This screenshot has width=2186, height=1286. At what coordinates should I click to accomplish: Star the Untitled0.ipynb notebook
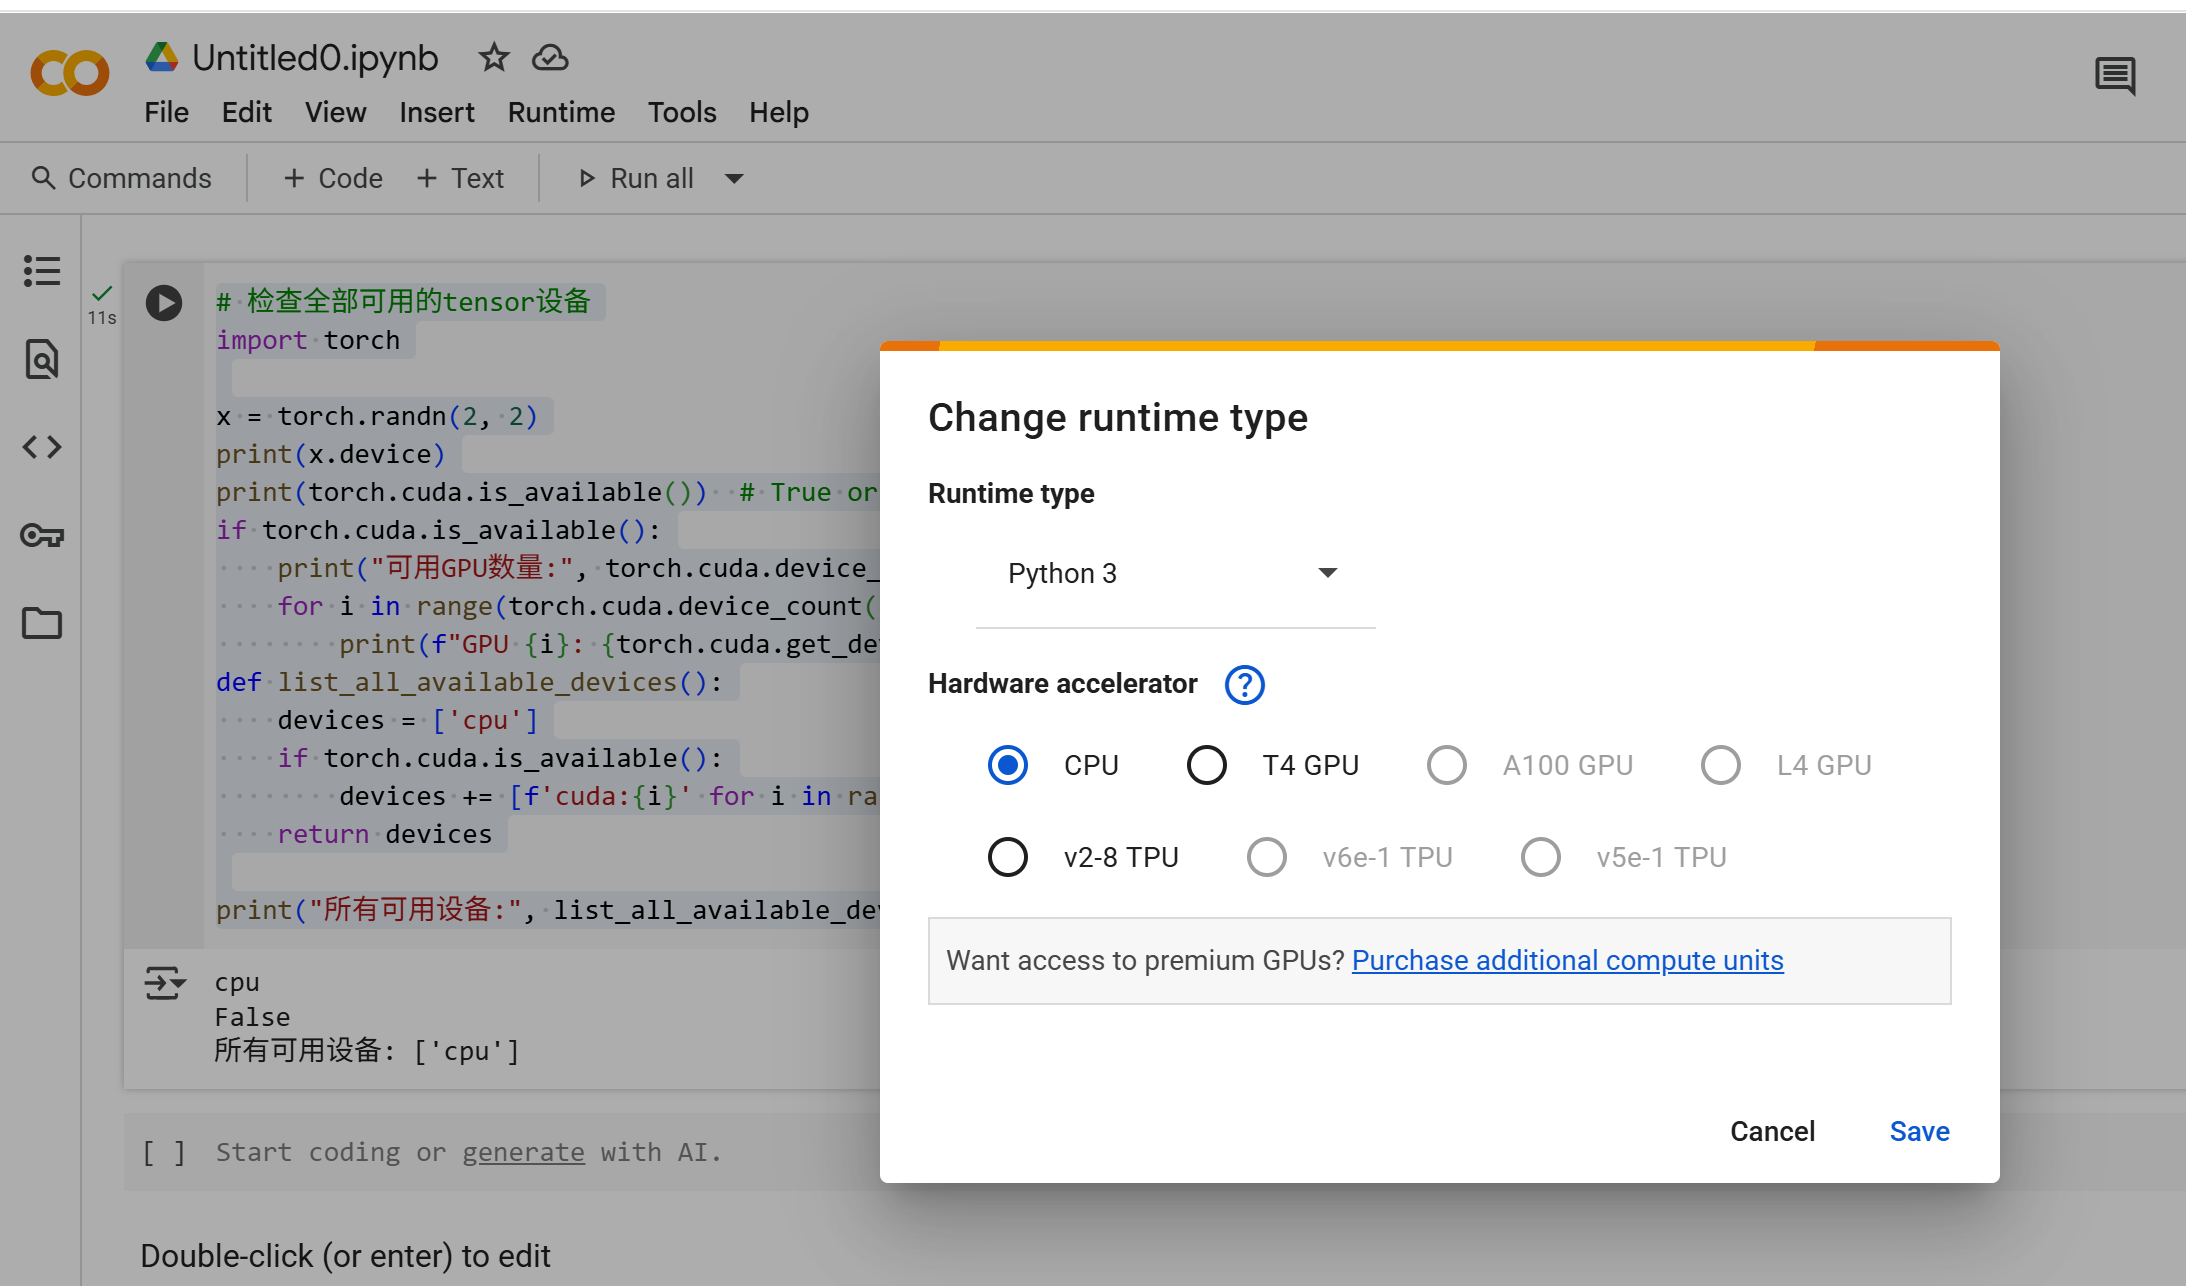pos(493,58)
